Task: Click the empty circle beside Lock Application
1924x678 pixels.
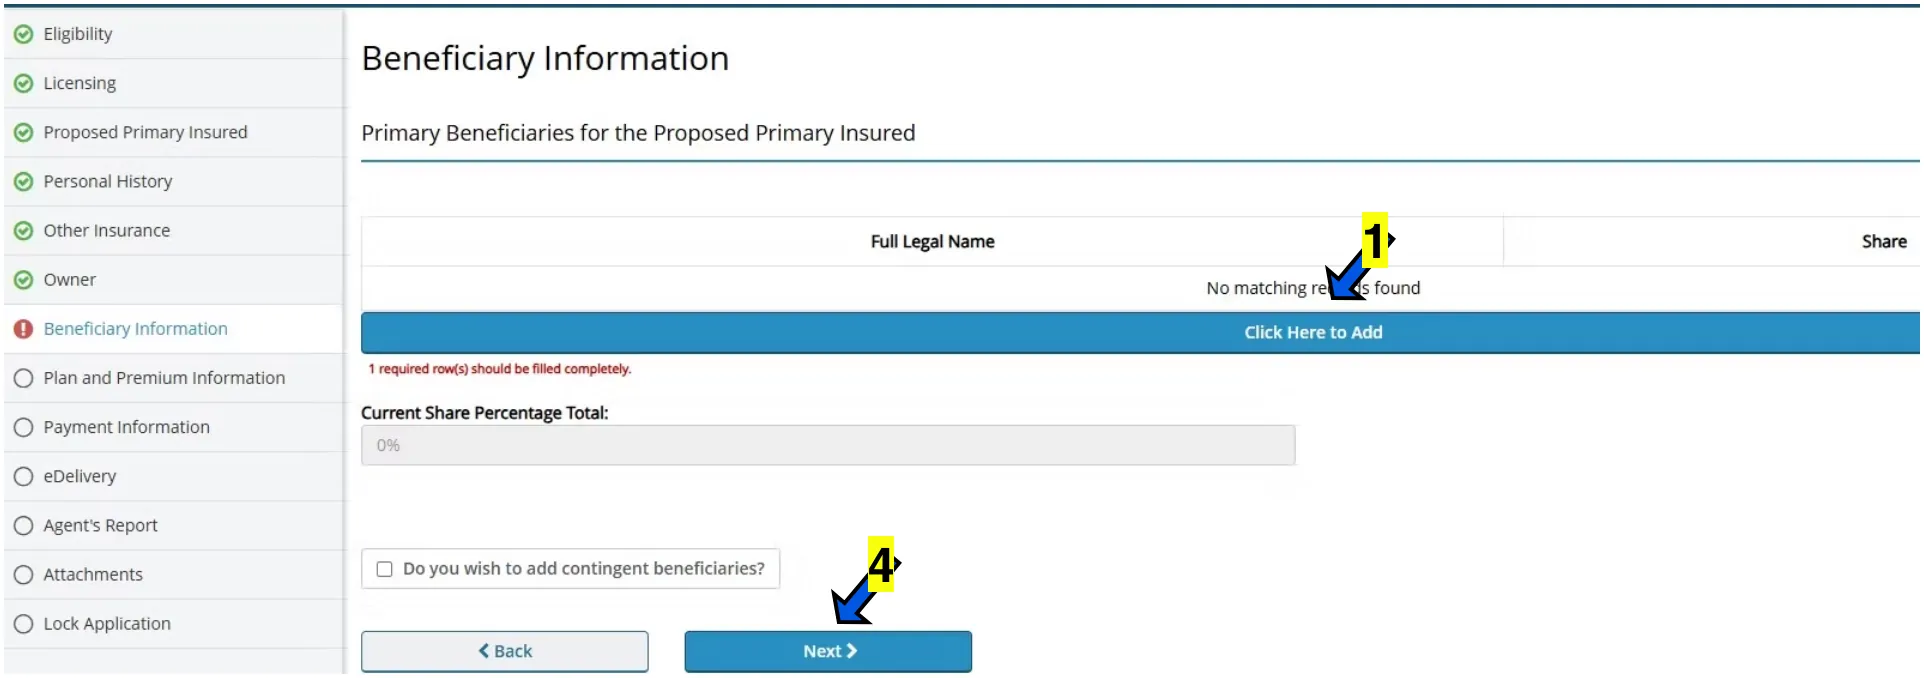Action: [24, 624]
